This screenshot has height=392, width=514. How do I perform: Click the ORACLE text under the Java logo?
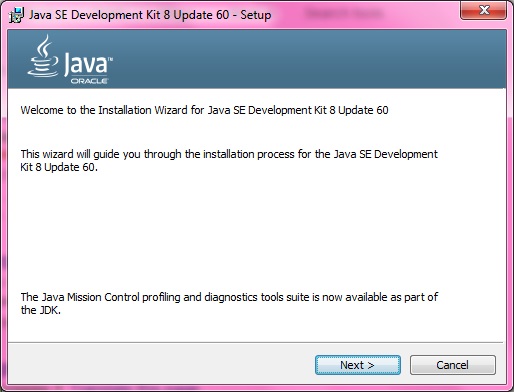click(89, 81)
